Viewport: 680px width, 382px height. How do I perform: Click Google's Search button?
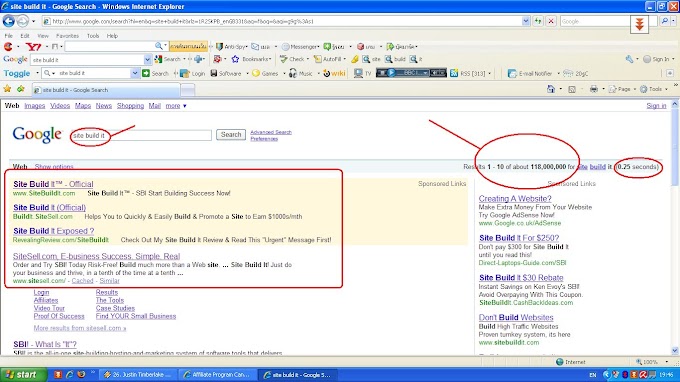231,135
